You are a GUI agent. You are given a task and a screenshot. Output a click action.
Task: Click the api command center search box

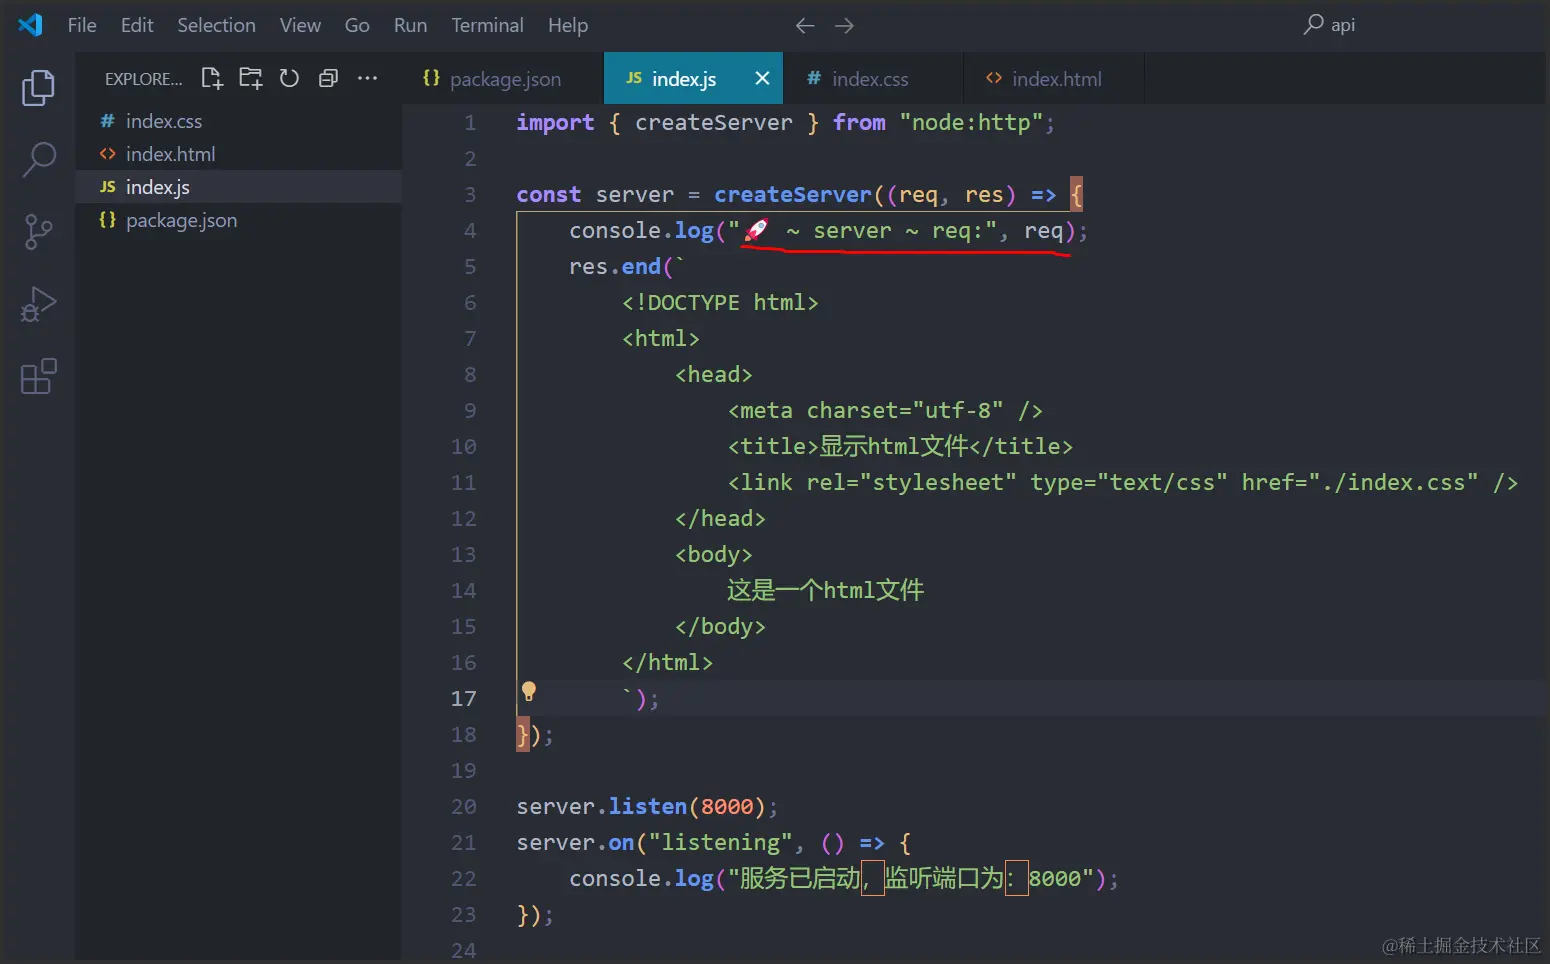[x=1329, y=25]
